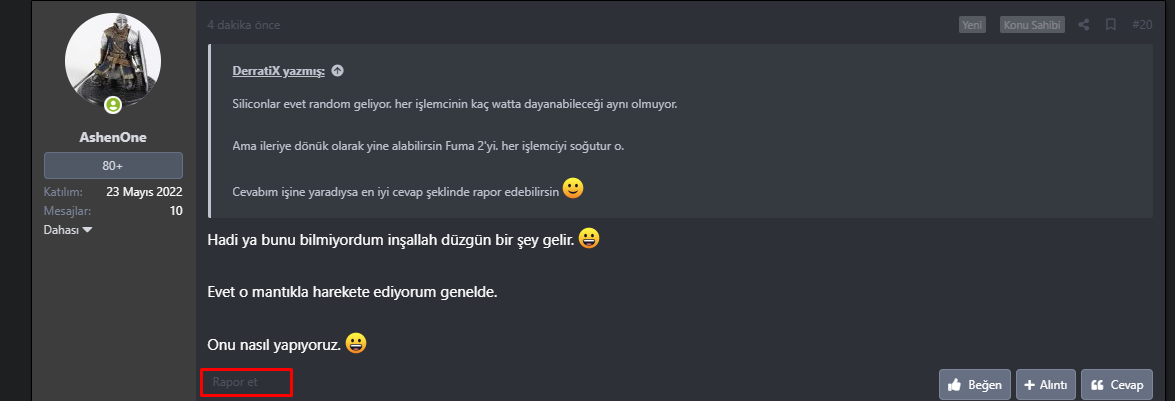Viewport: 1175px width, 401px height.
Task: Like the post with the Beğen button
Action: (973, 384)
